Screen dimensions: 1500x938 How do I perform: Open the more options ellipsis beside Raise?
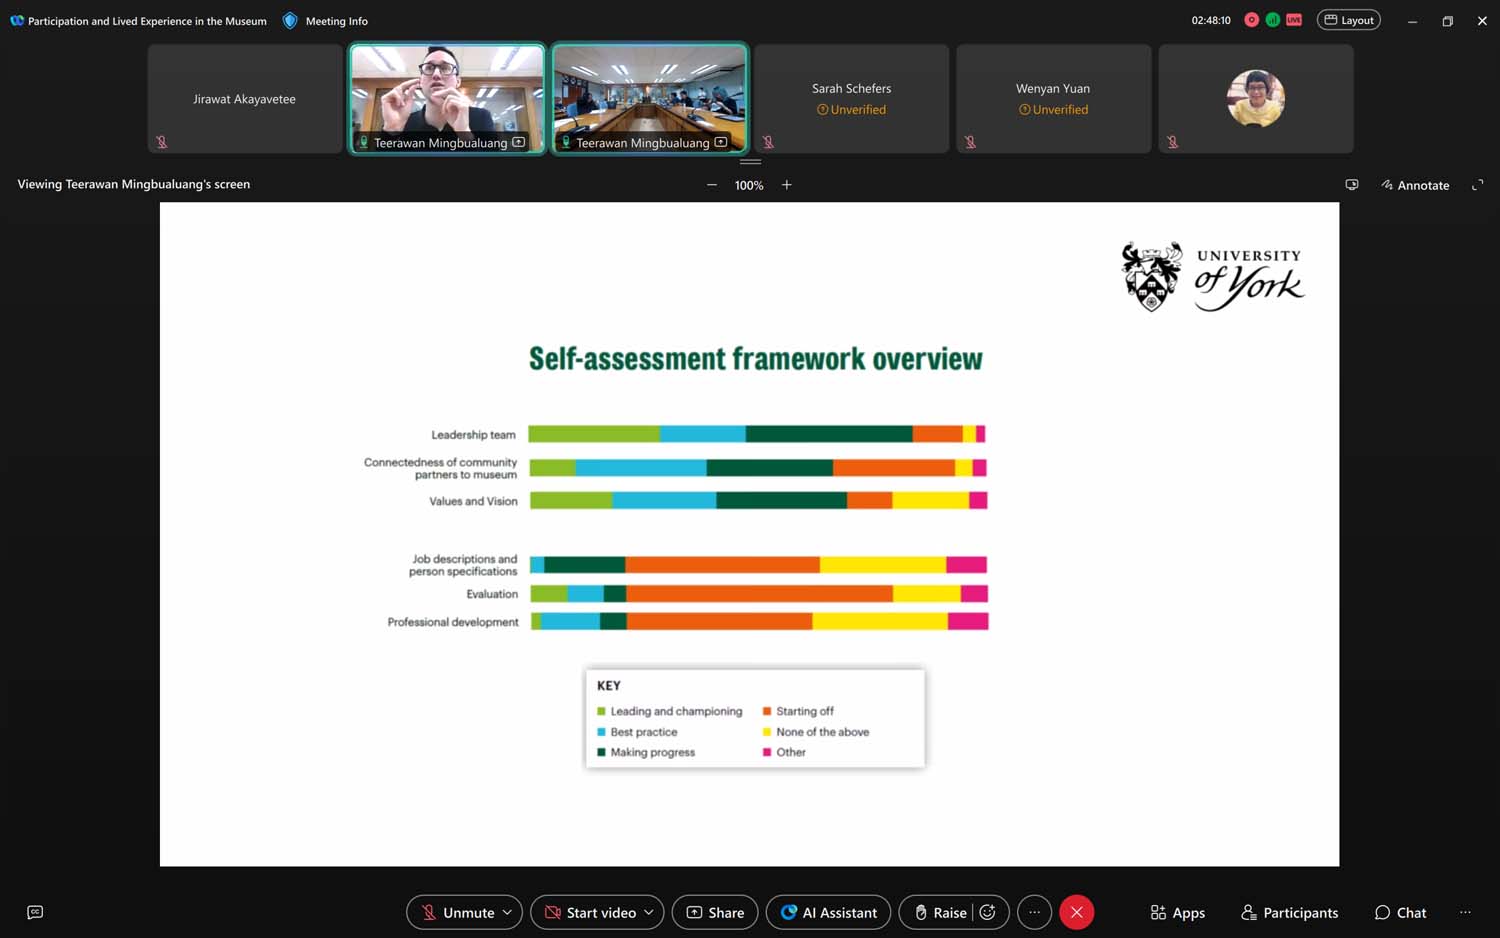tap(1034, 912)
